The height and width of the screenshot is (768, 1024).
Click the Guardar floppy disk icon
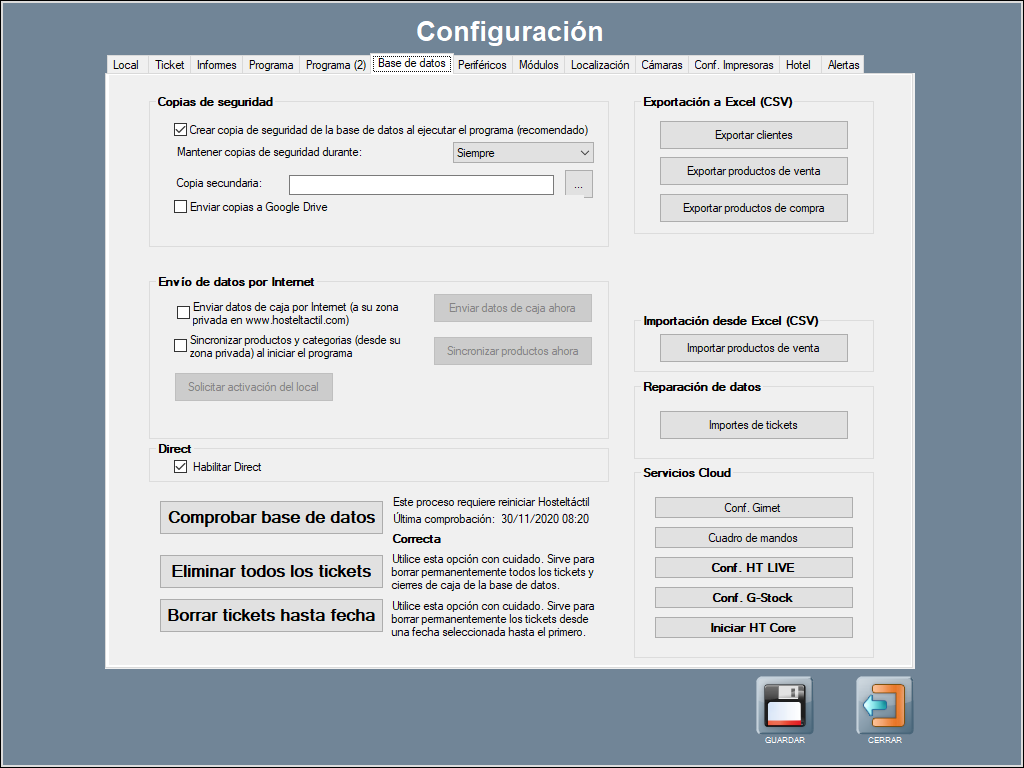[x=784, y=706]
